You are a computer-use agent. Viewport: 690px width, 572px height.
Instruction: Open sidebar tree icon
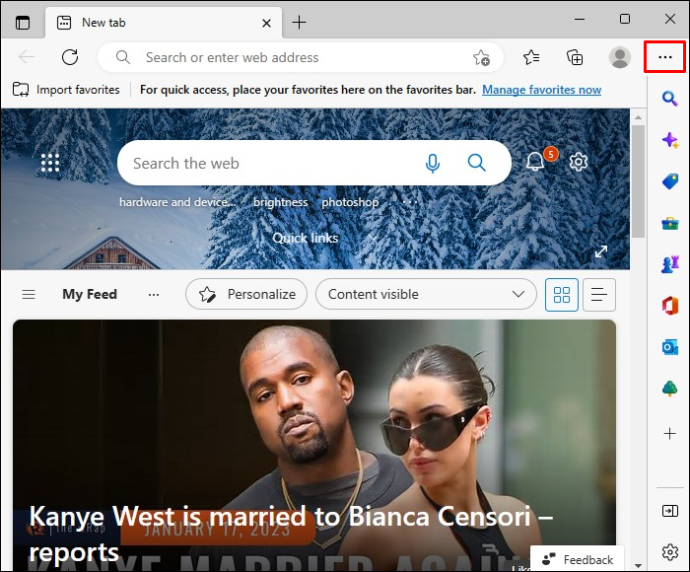[670, 388]
